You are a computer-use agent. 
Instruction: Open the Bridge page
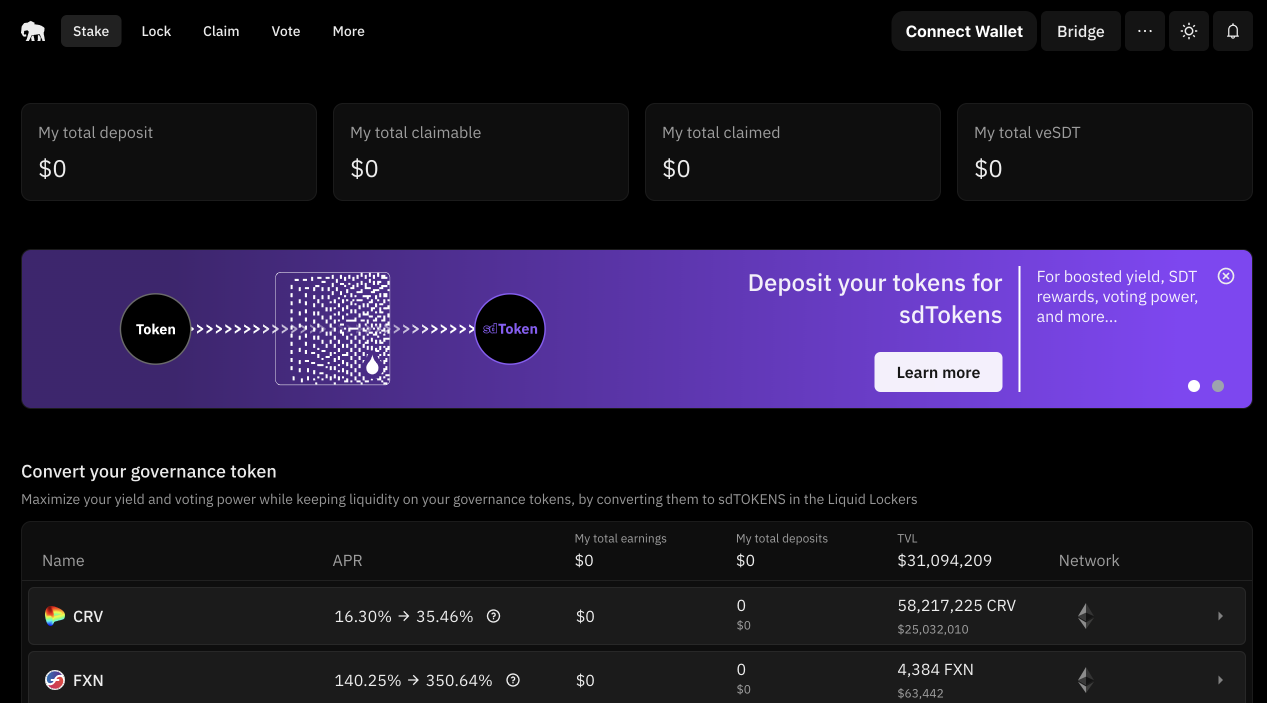(x=1080, y=31)
